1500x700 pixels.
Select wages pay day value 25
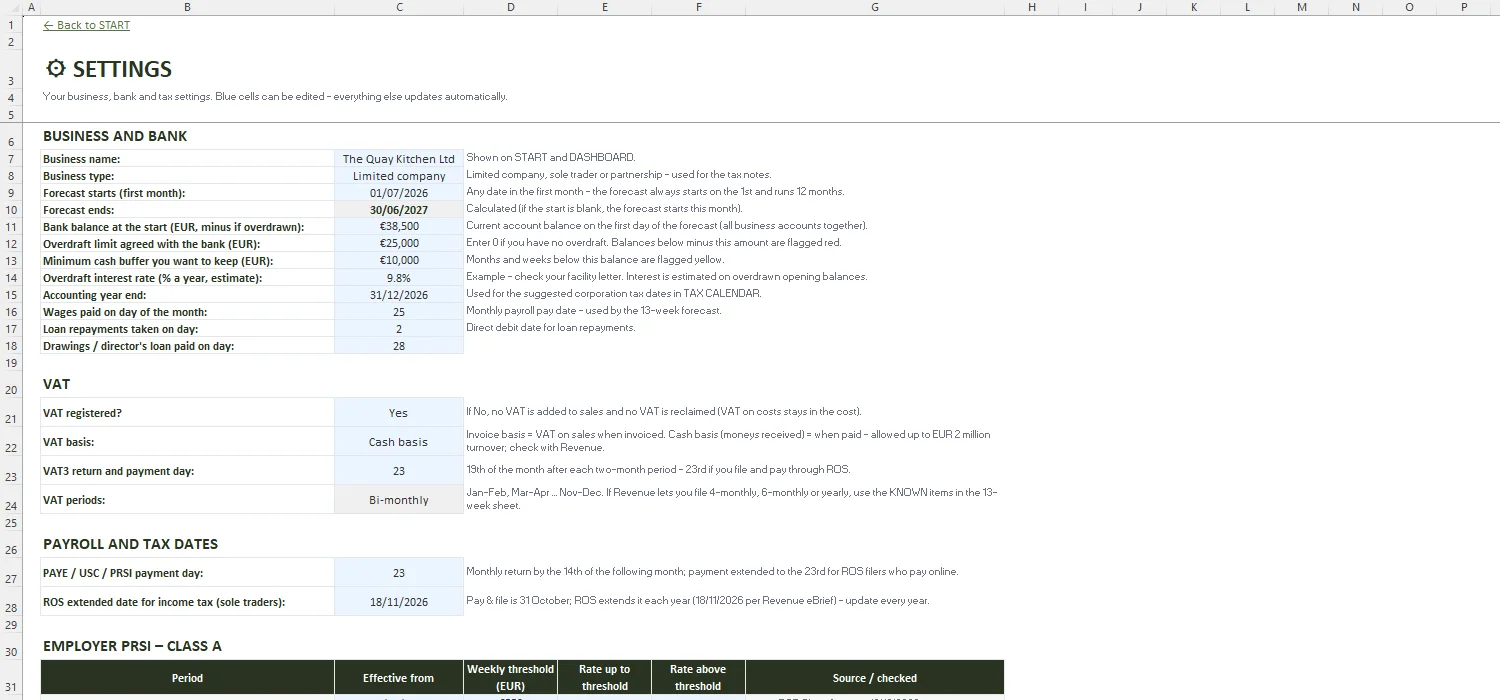(399, 312)
